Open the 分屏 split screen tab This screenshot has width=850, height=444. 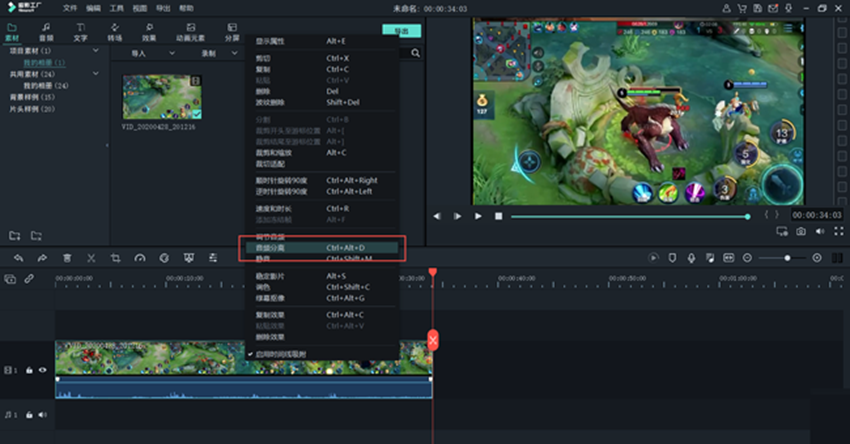[x=232, y=32]
